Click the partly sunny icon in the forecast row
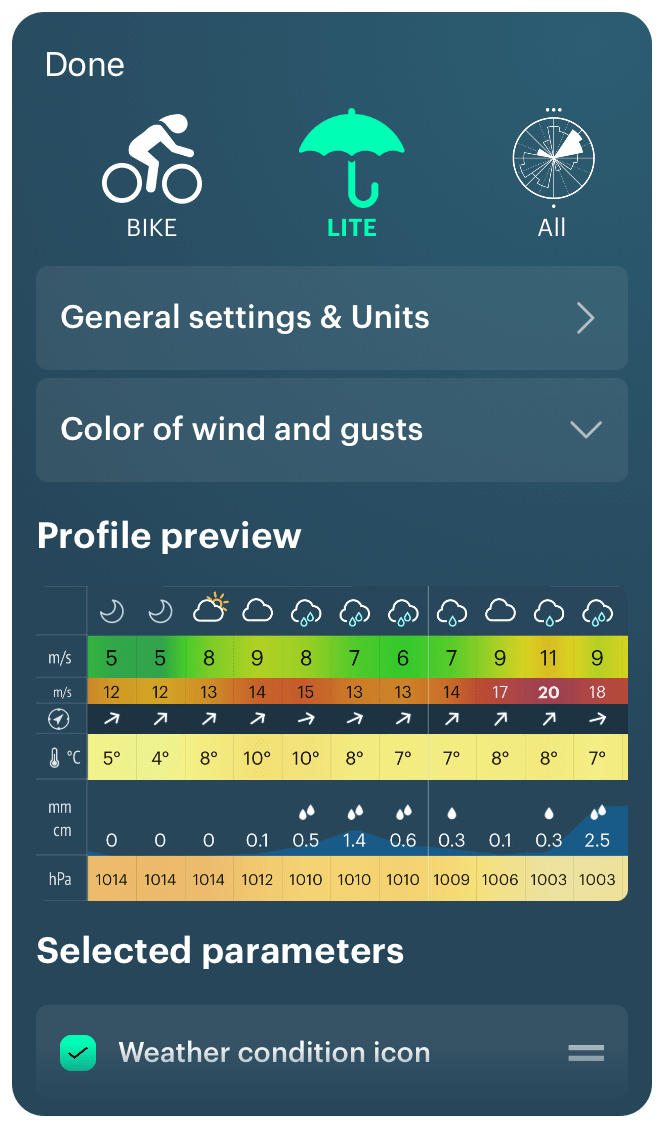 click(x=209, y=608)
